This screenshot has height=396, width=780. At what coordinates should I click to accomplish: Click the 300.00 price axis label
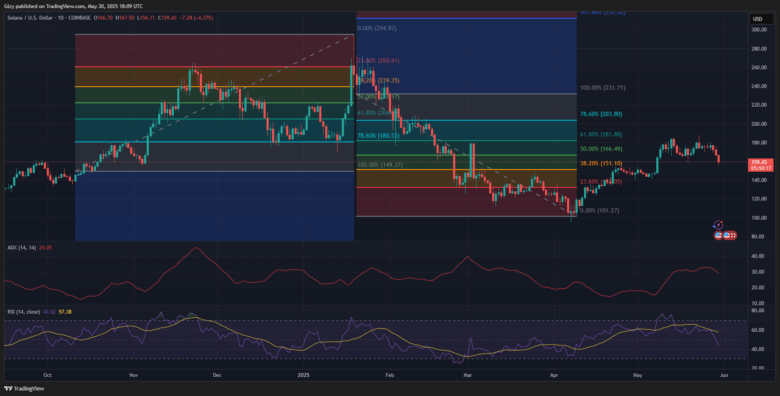tap(758, 30)
